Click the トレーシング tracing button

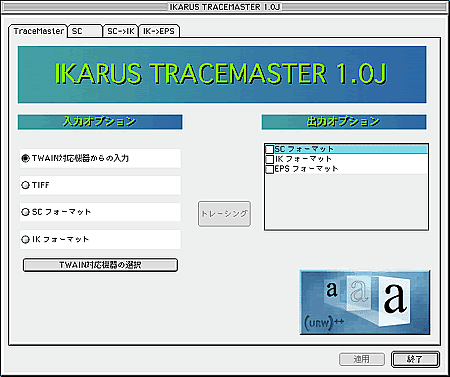224,214
